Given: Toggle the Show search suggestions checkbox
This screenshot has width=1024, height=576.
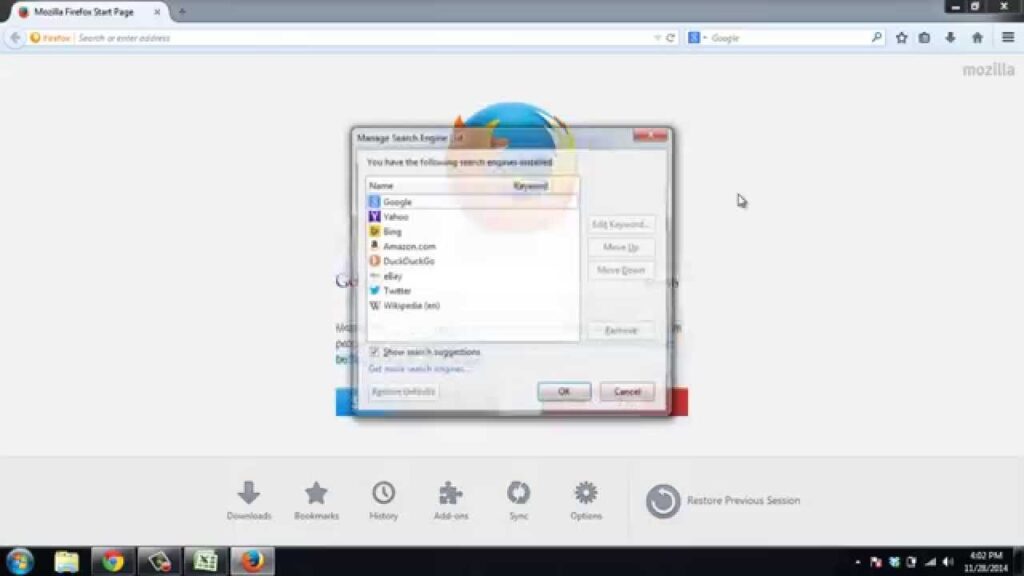Looking at the screenshot, I should click(374, 352).
